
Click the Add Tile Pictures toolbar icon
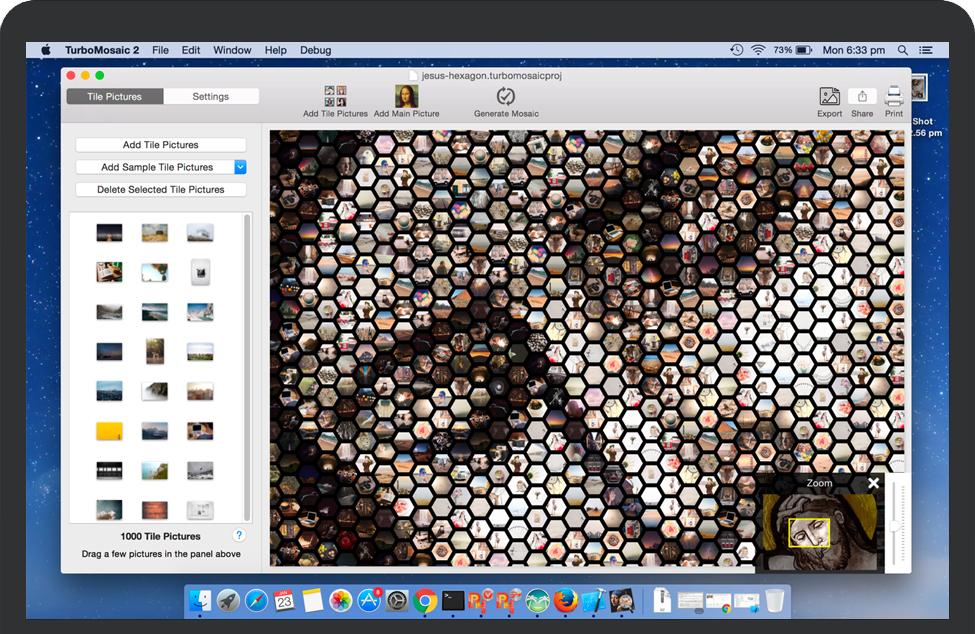(335, 96)
